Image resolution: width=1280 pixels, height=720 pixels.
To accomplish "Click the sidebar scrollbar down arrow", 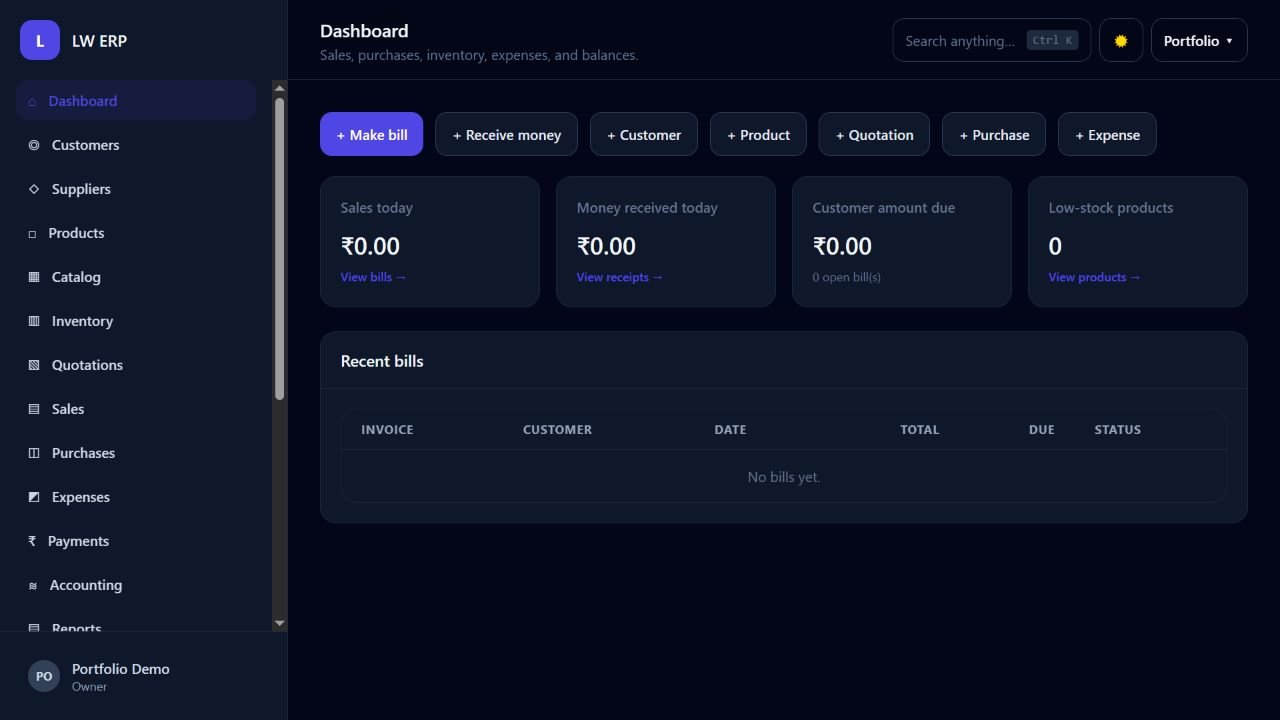I will [279, 623].
